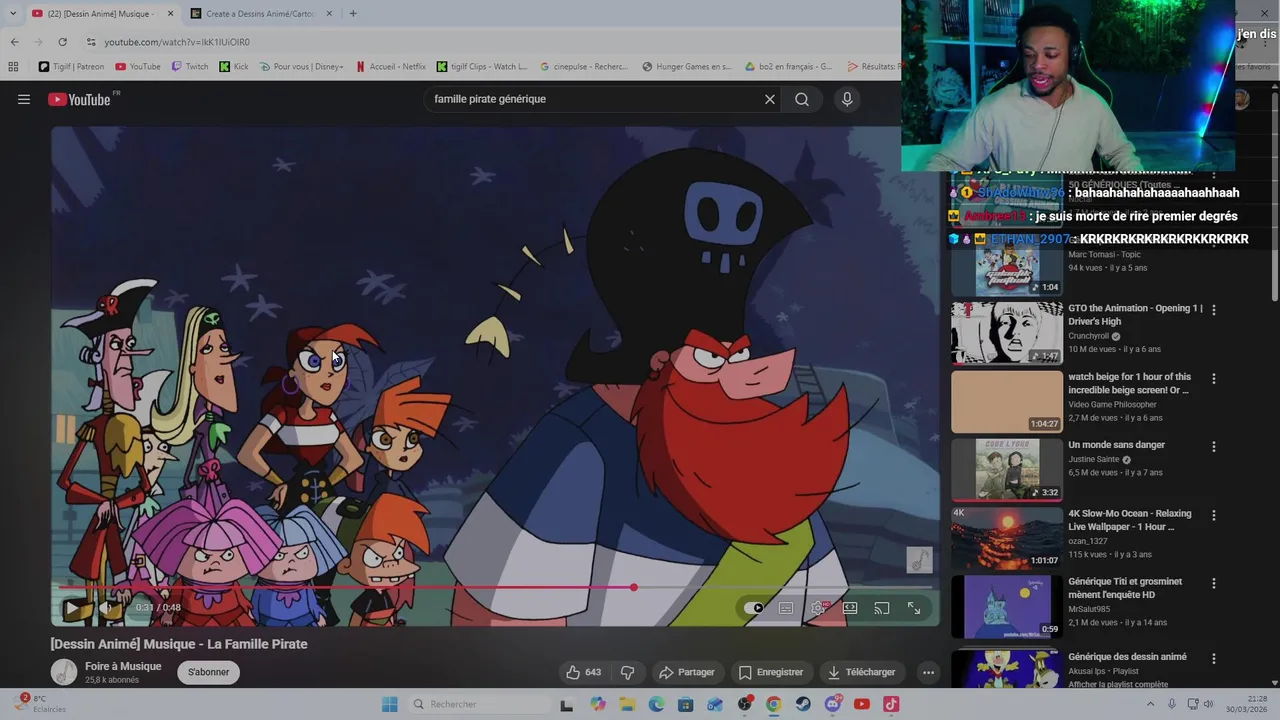
Task: Click the video title La Famille Pirate
Action: [x=179, y=644]
